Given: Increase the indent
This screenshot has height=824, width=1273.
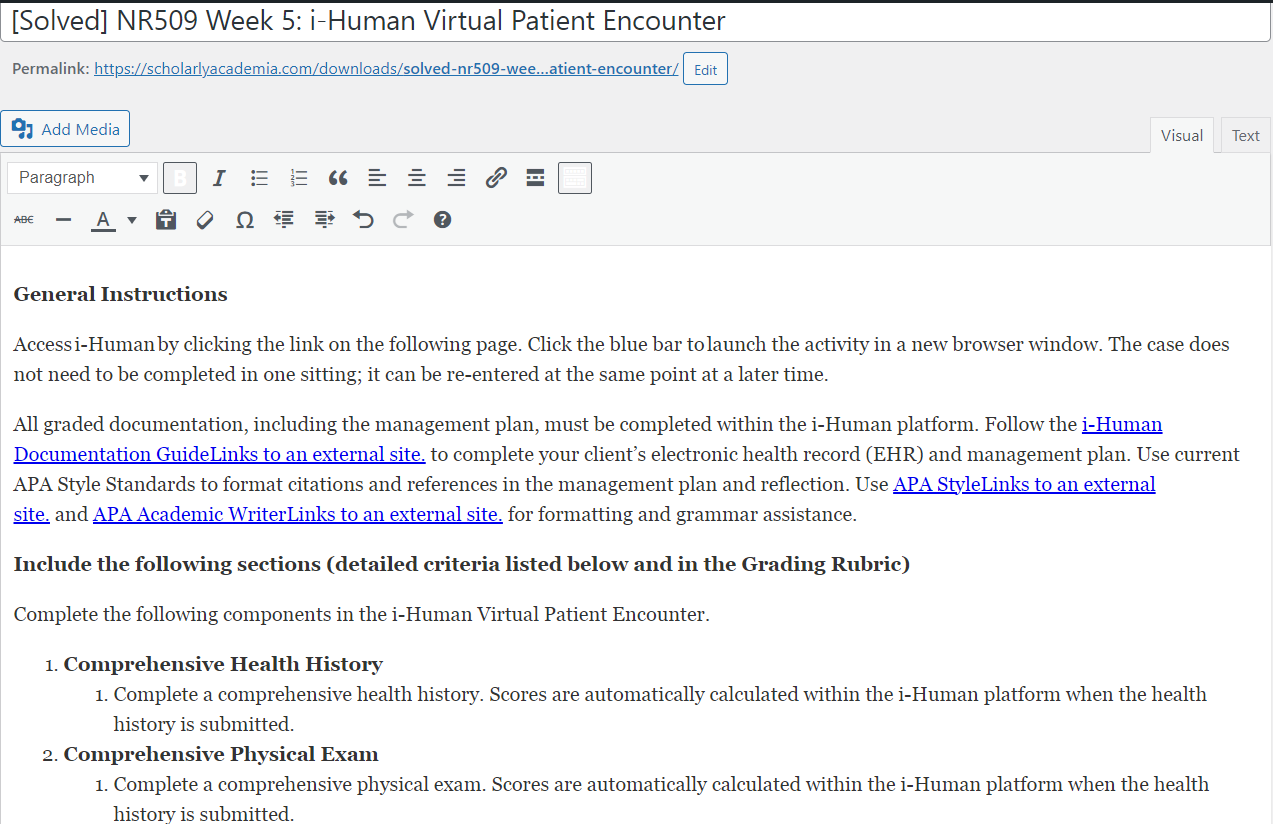Looking at the screenshot, I should pyautogui.click(x=324, y=219).
